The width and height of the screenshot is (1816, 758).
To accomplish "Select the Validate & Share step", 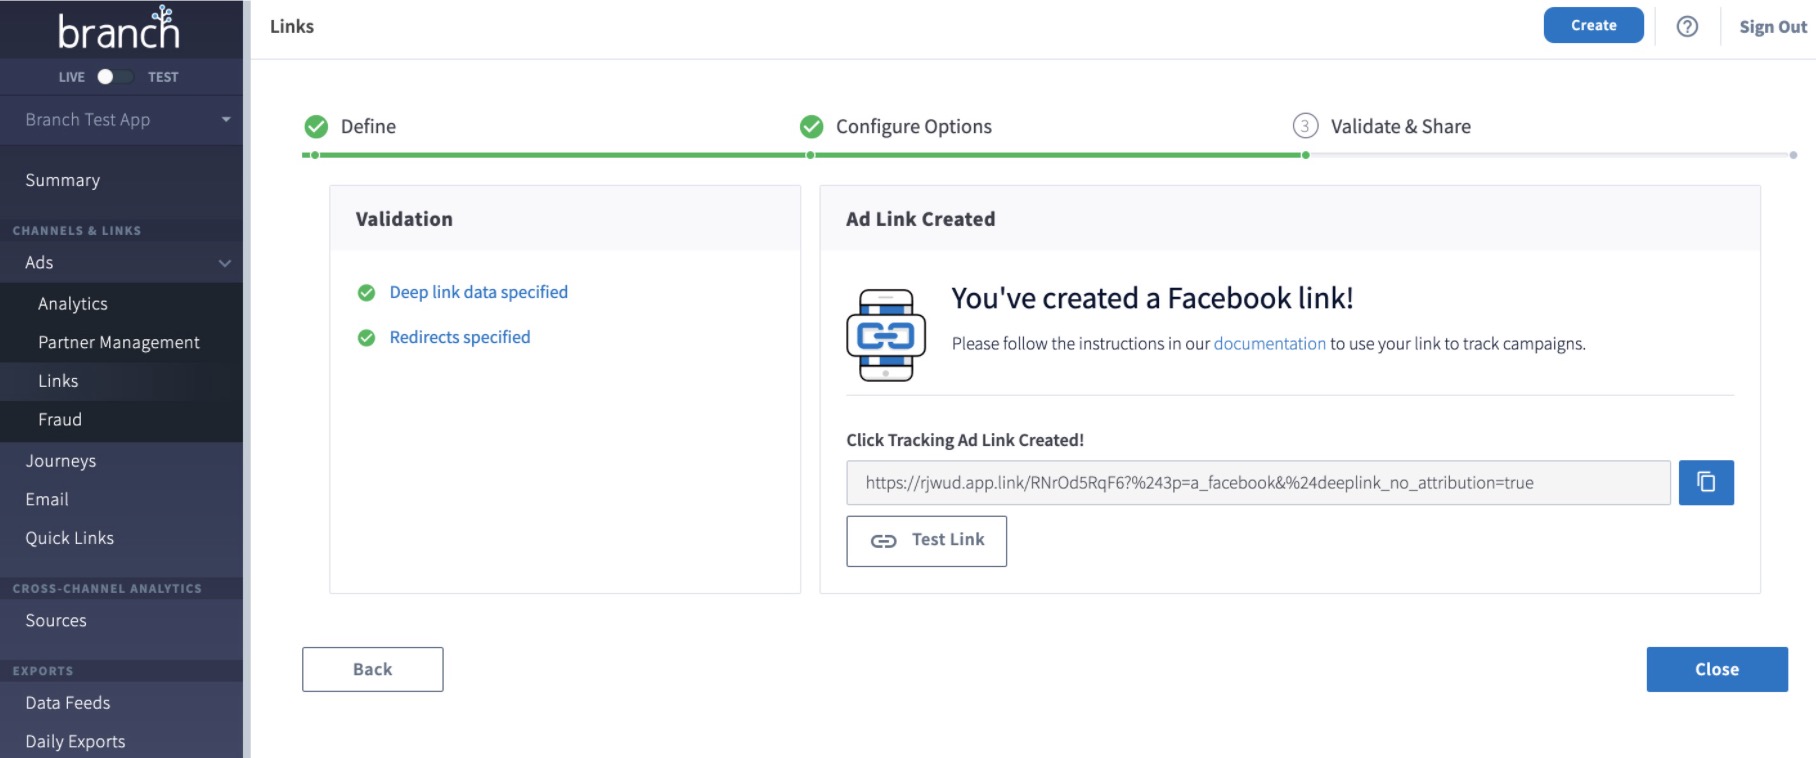I will 1400,127.
